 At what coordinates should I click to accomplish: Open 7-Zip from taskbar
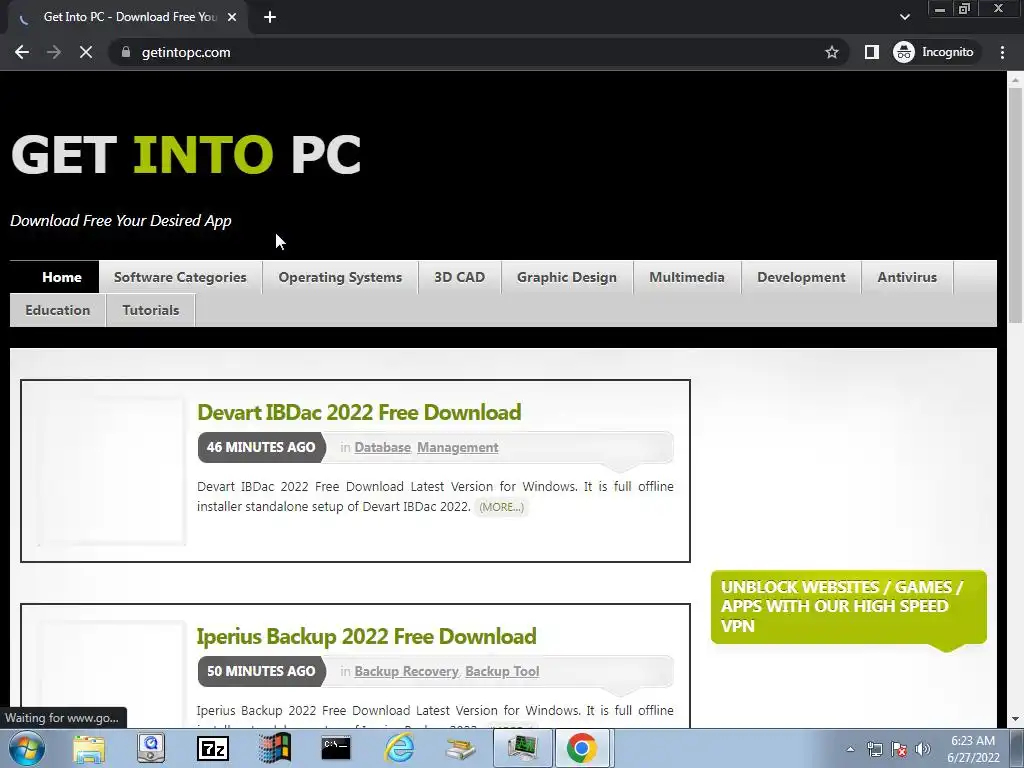point(213,748)
